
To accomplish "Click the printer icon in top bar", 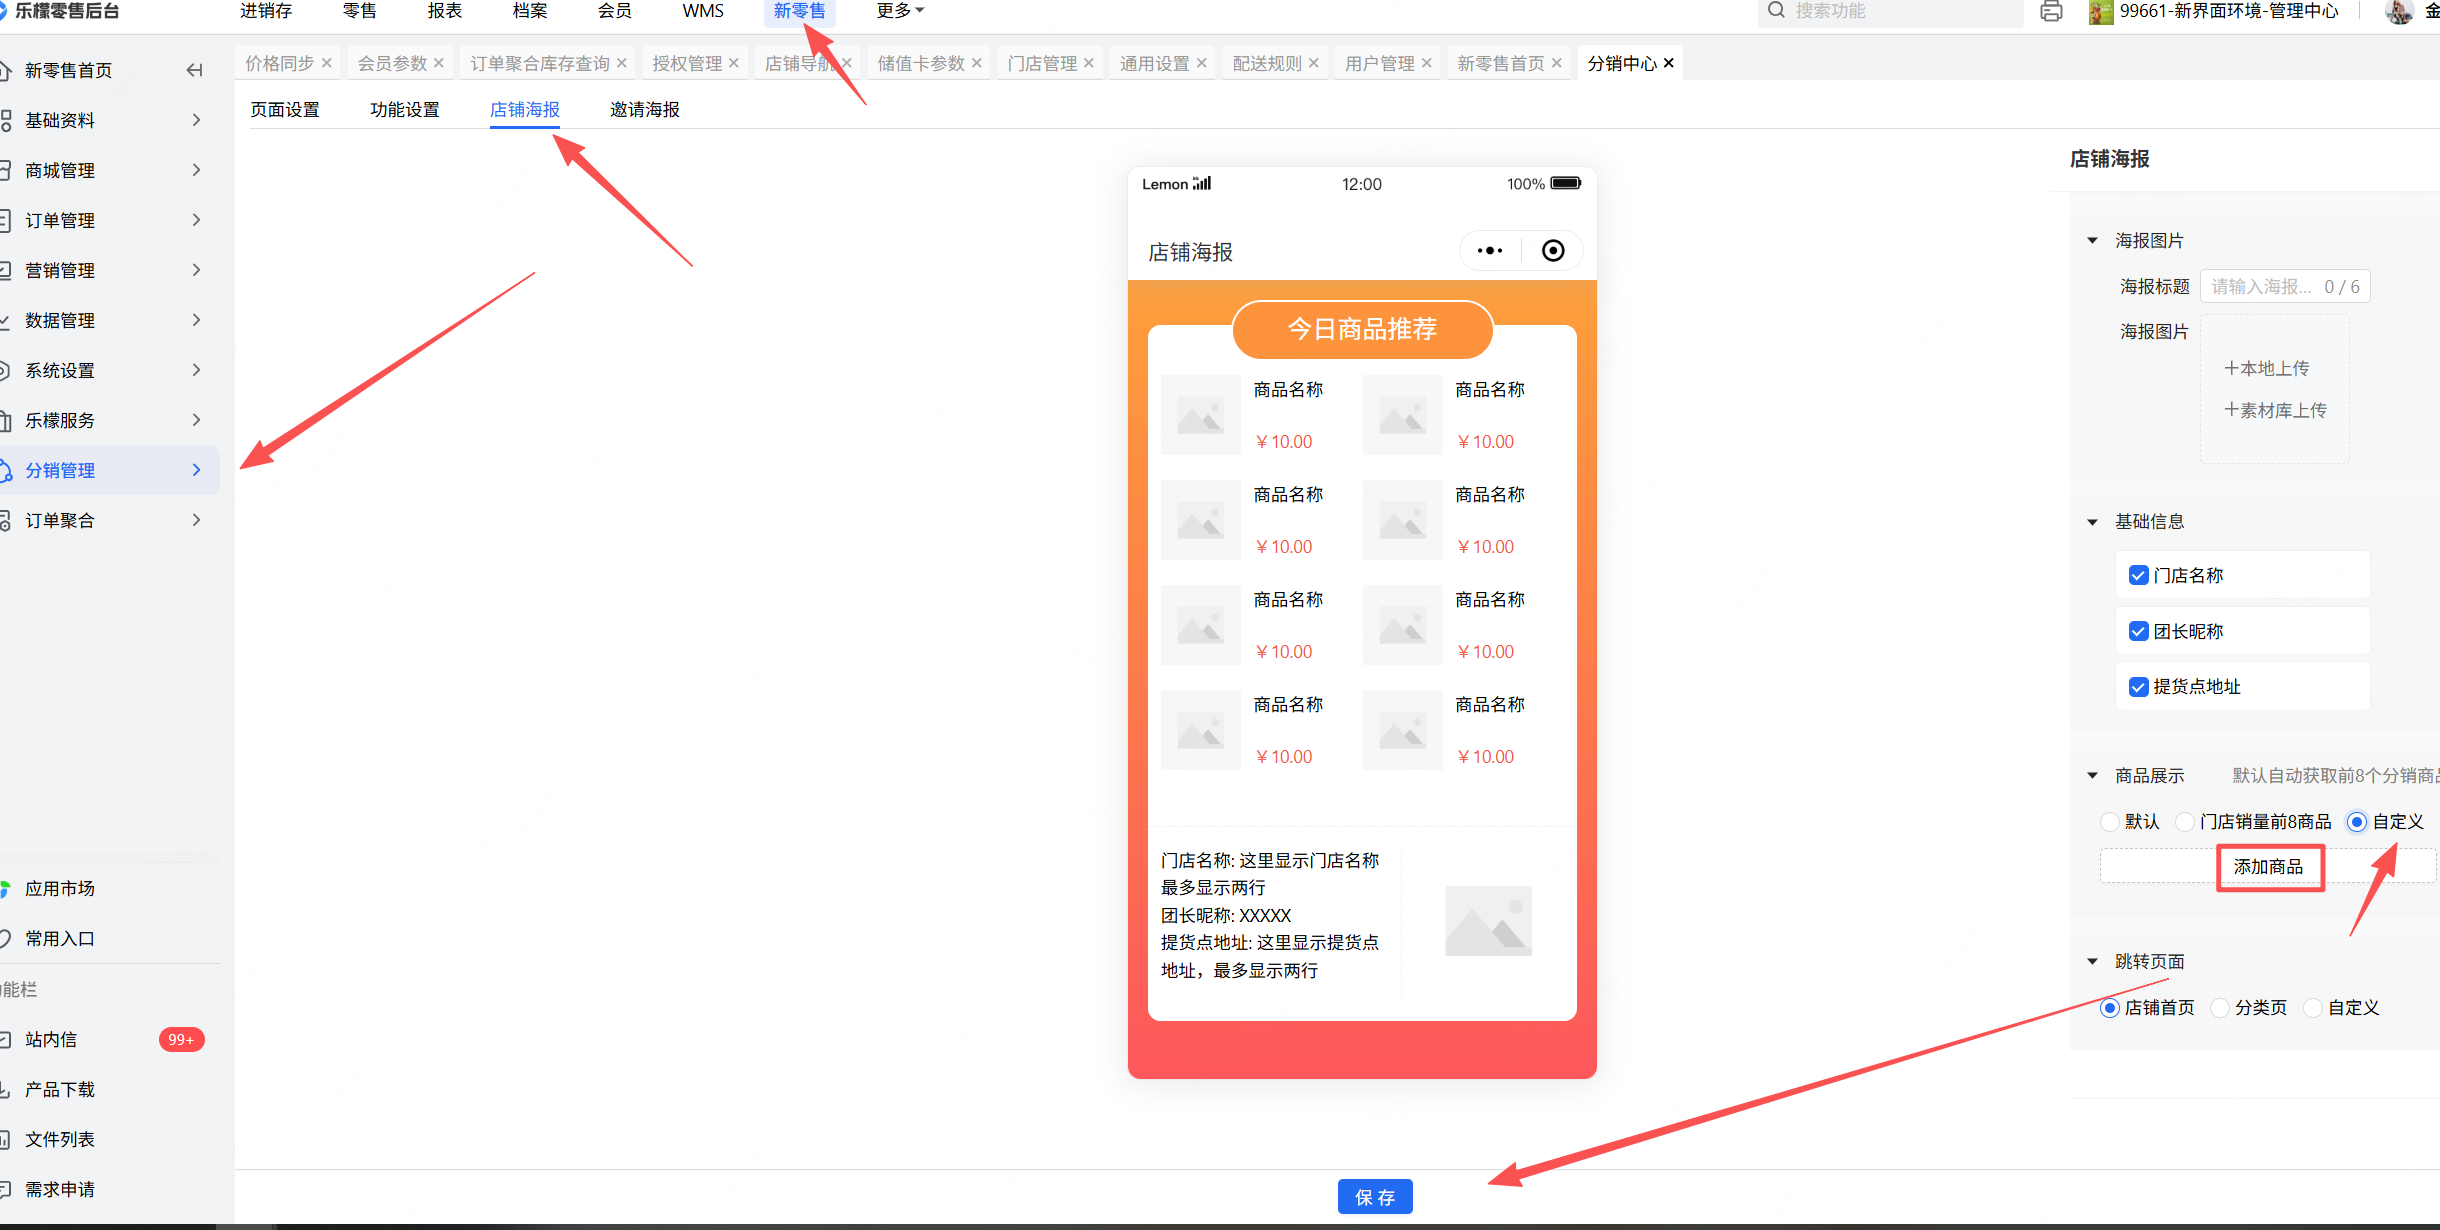I will pyautogui.click(x=2051, y=12).
